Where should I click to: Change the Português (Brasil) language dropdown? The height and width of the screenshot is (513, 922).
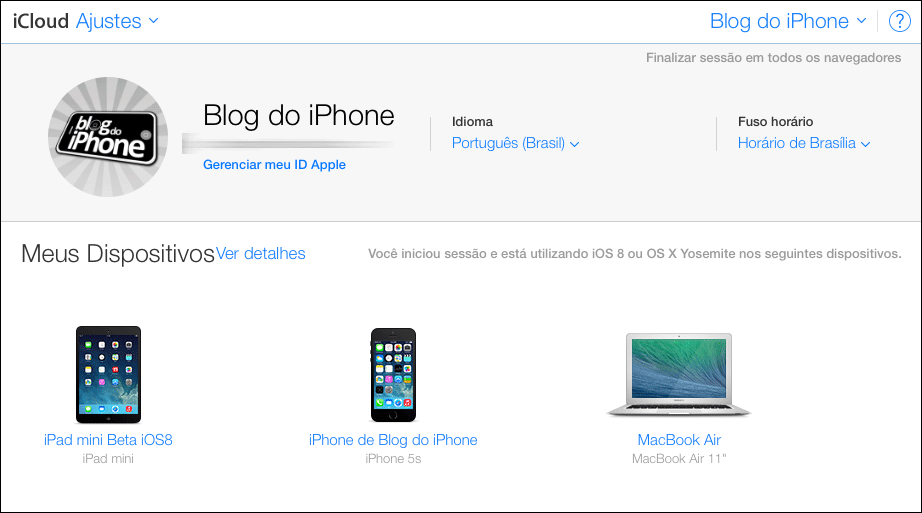pos(515,143)
